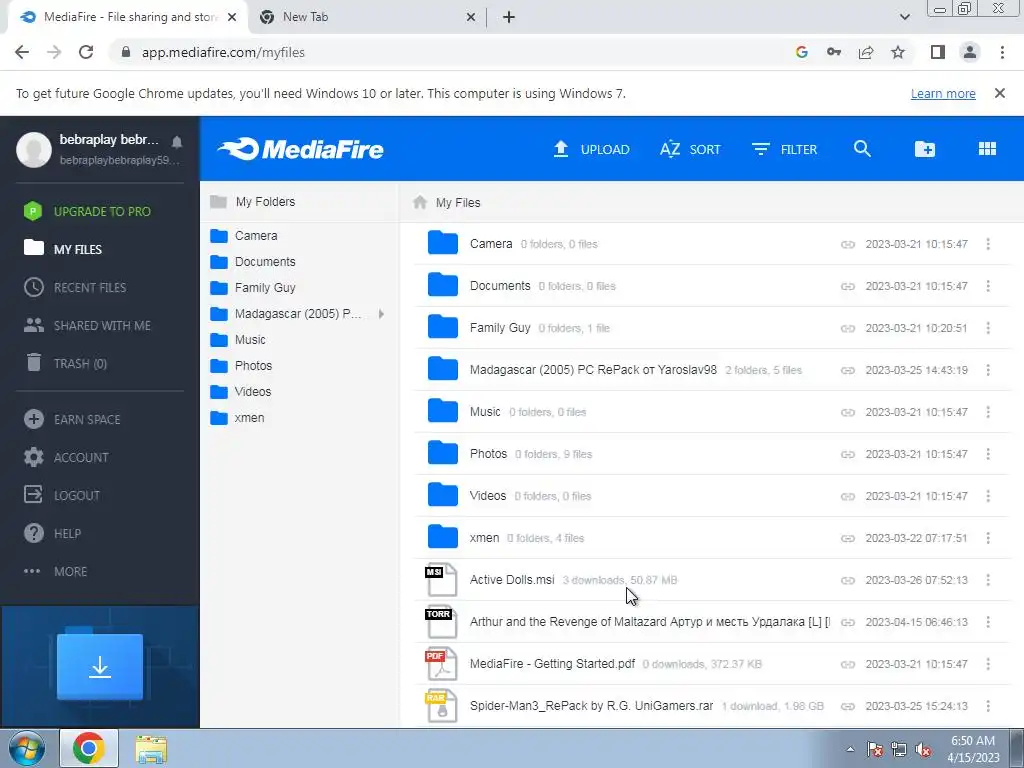Open options menu for xmen folder

coord(988,538)
